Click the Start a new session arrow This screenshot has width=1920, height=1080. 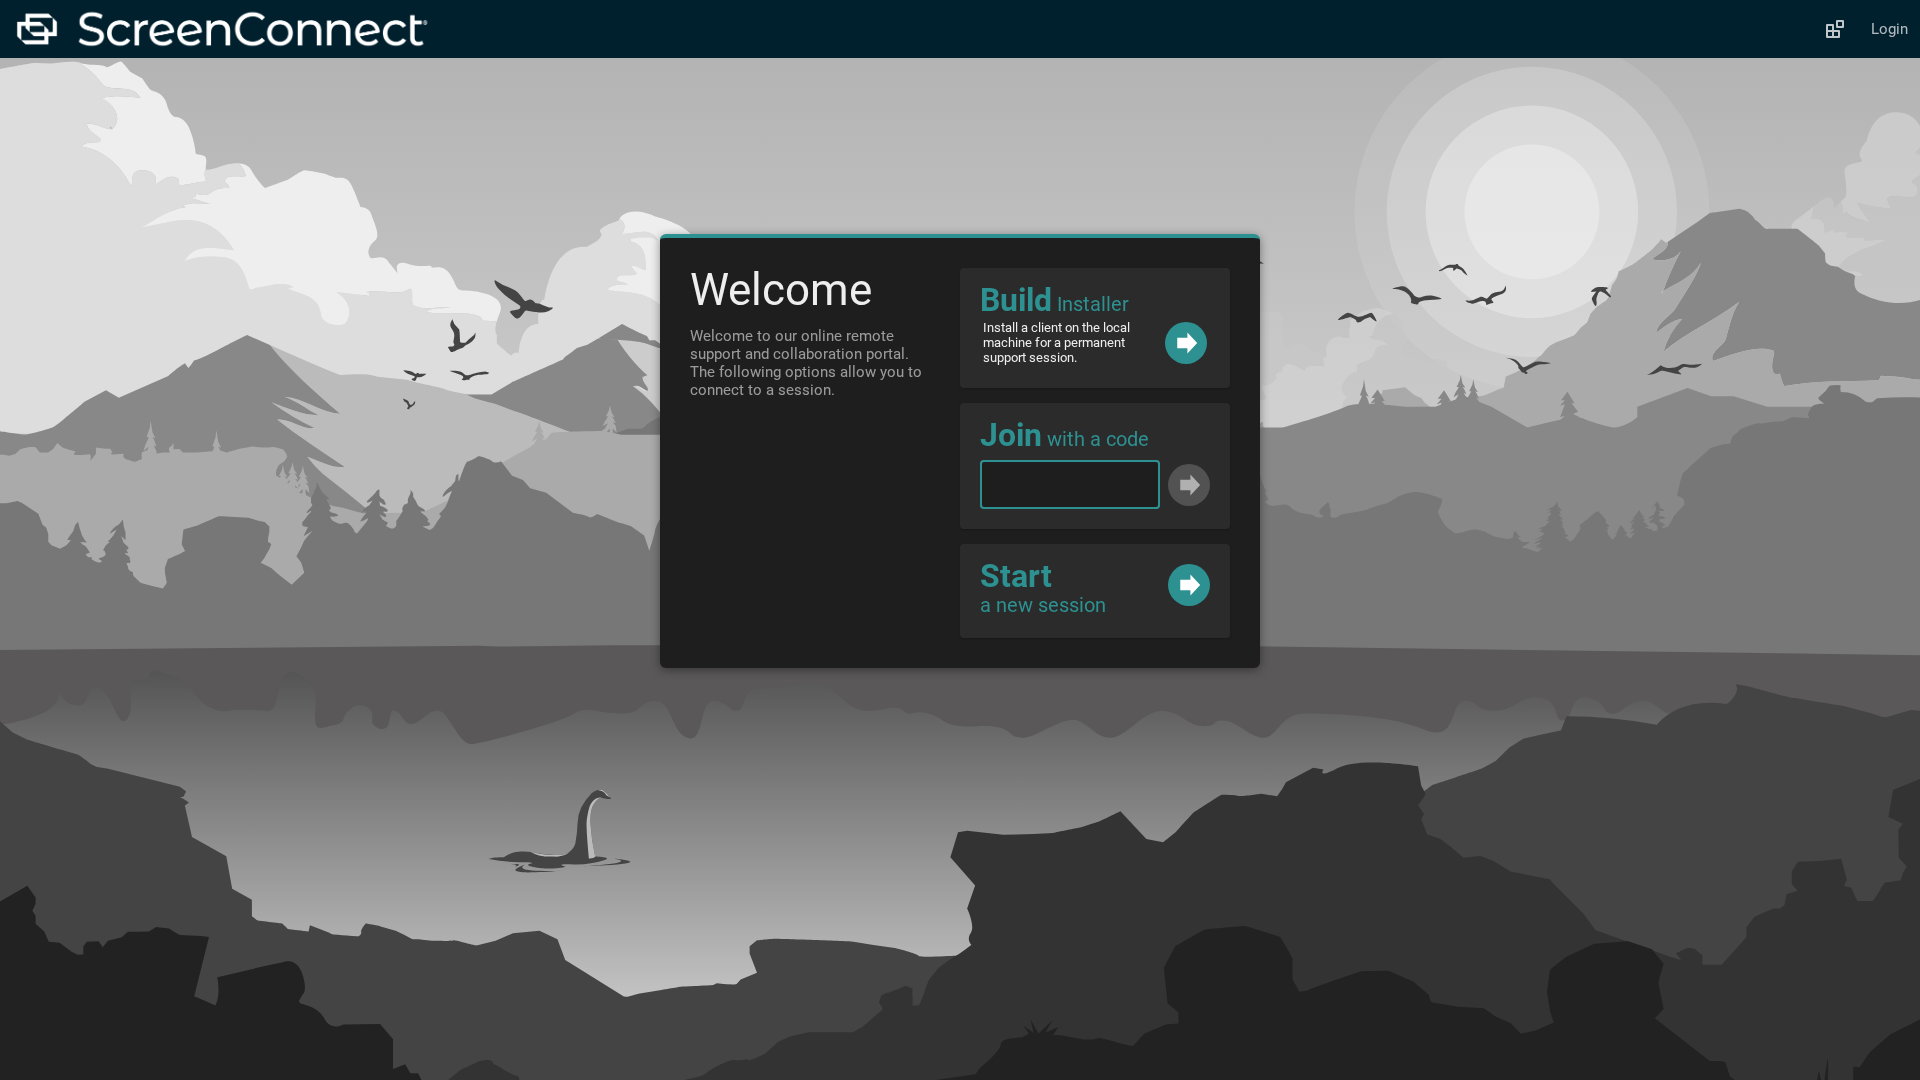point(1189,585)
